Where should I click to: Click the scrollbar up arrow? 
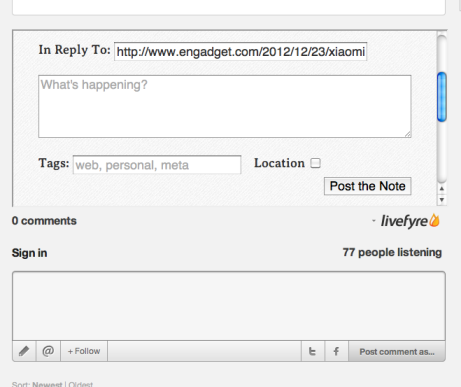tap(442, 189)
